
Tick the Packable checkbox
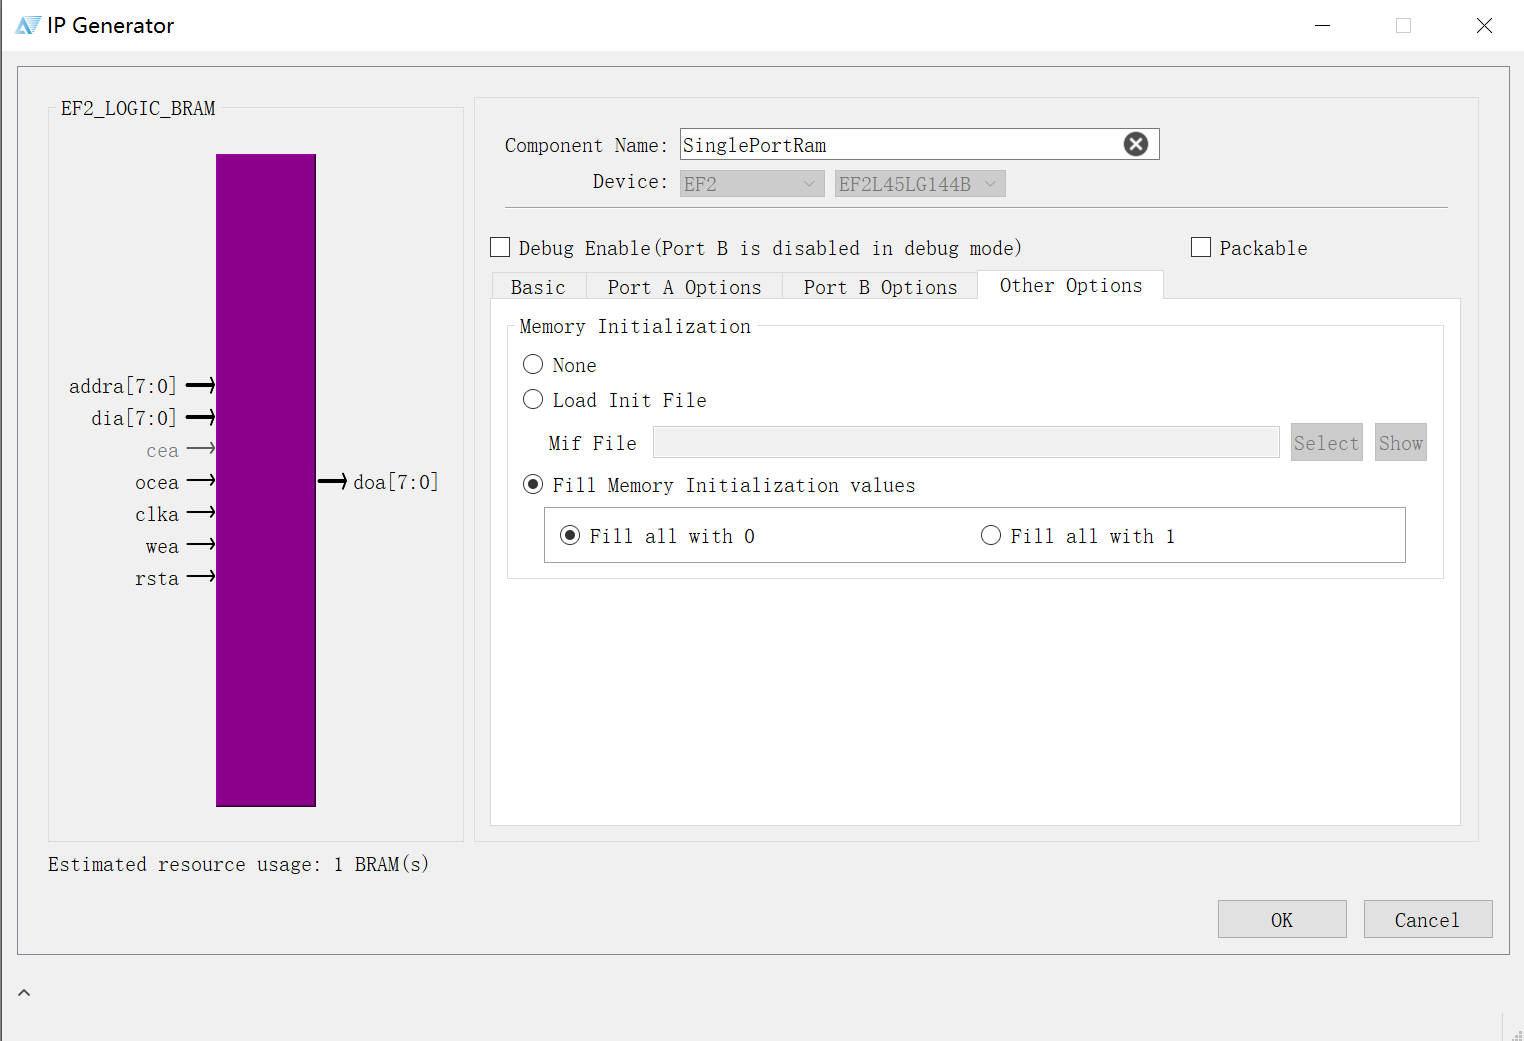click(1201, 247)
